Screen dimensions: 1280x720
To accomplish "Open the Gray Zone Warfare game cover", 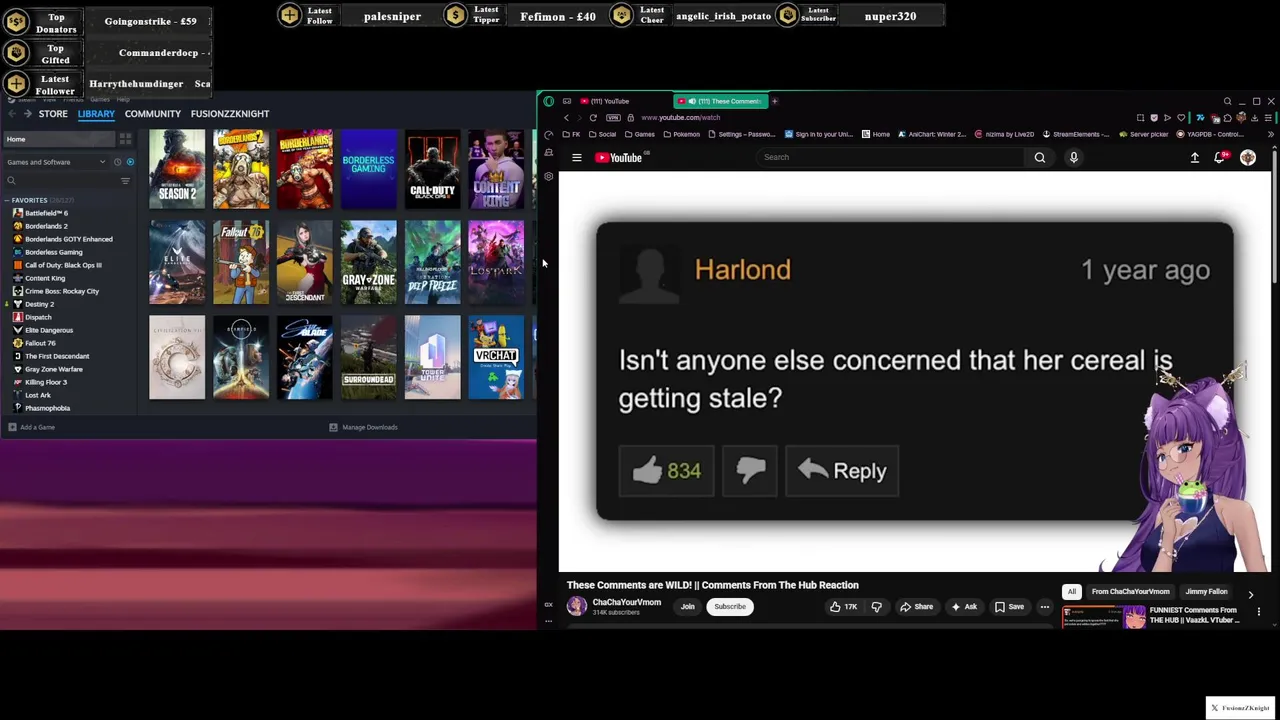I will tap(368, 262).
